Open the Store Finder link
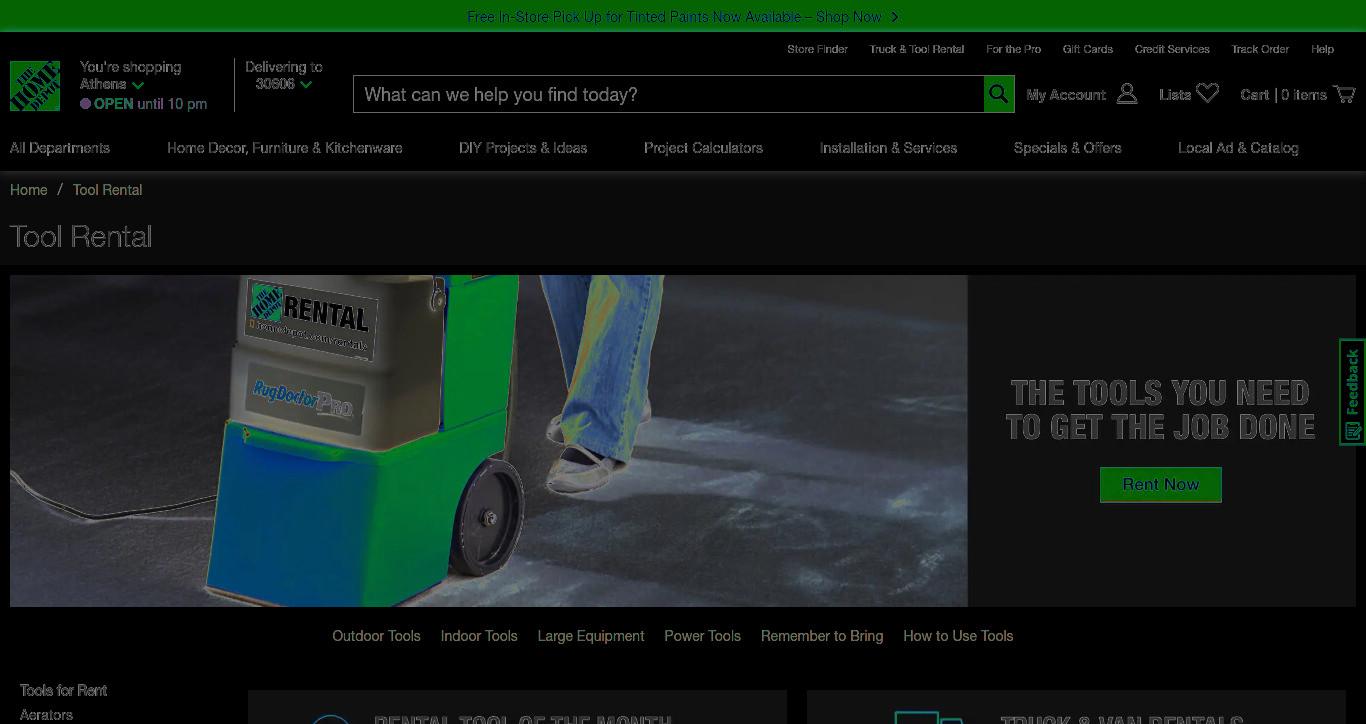Image resolution: width=1366 pixels, height=724 pixels. coord(817,49)
